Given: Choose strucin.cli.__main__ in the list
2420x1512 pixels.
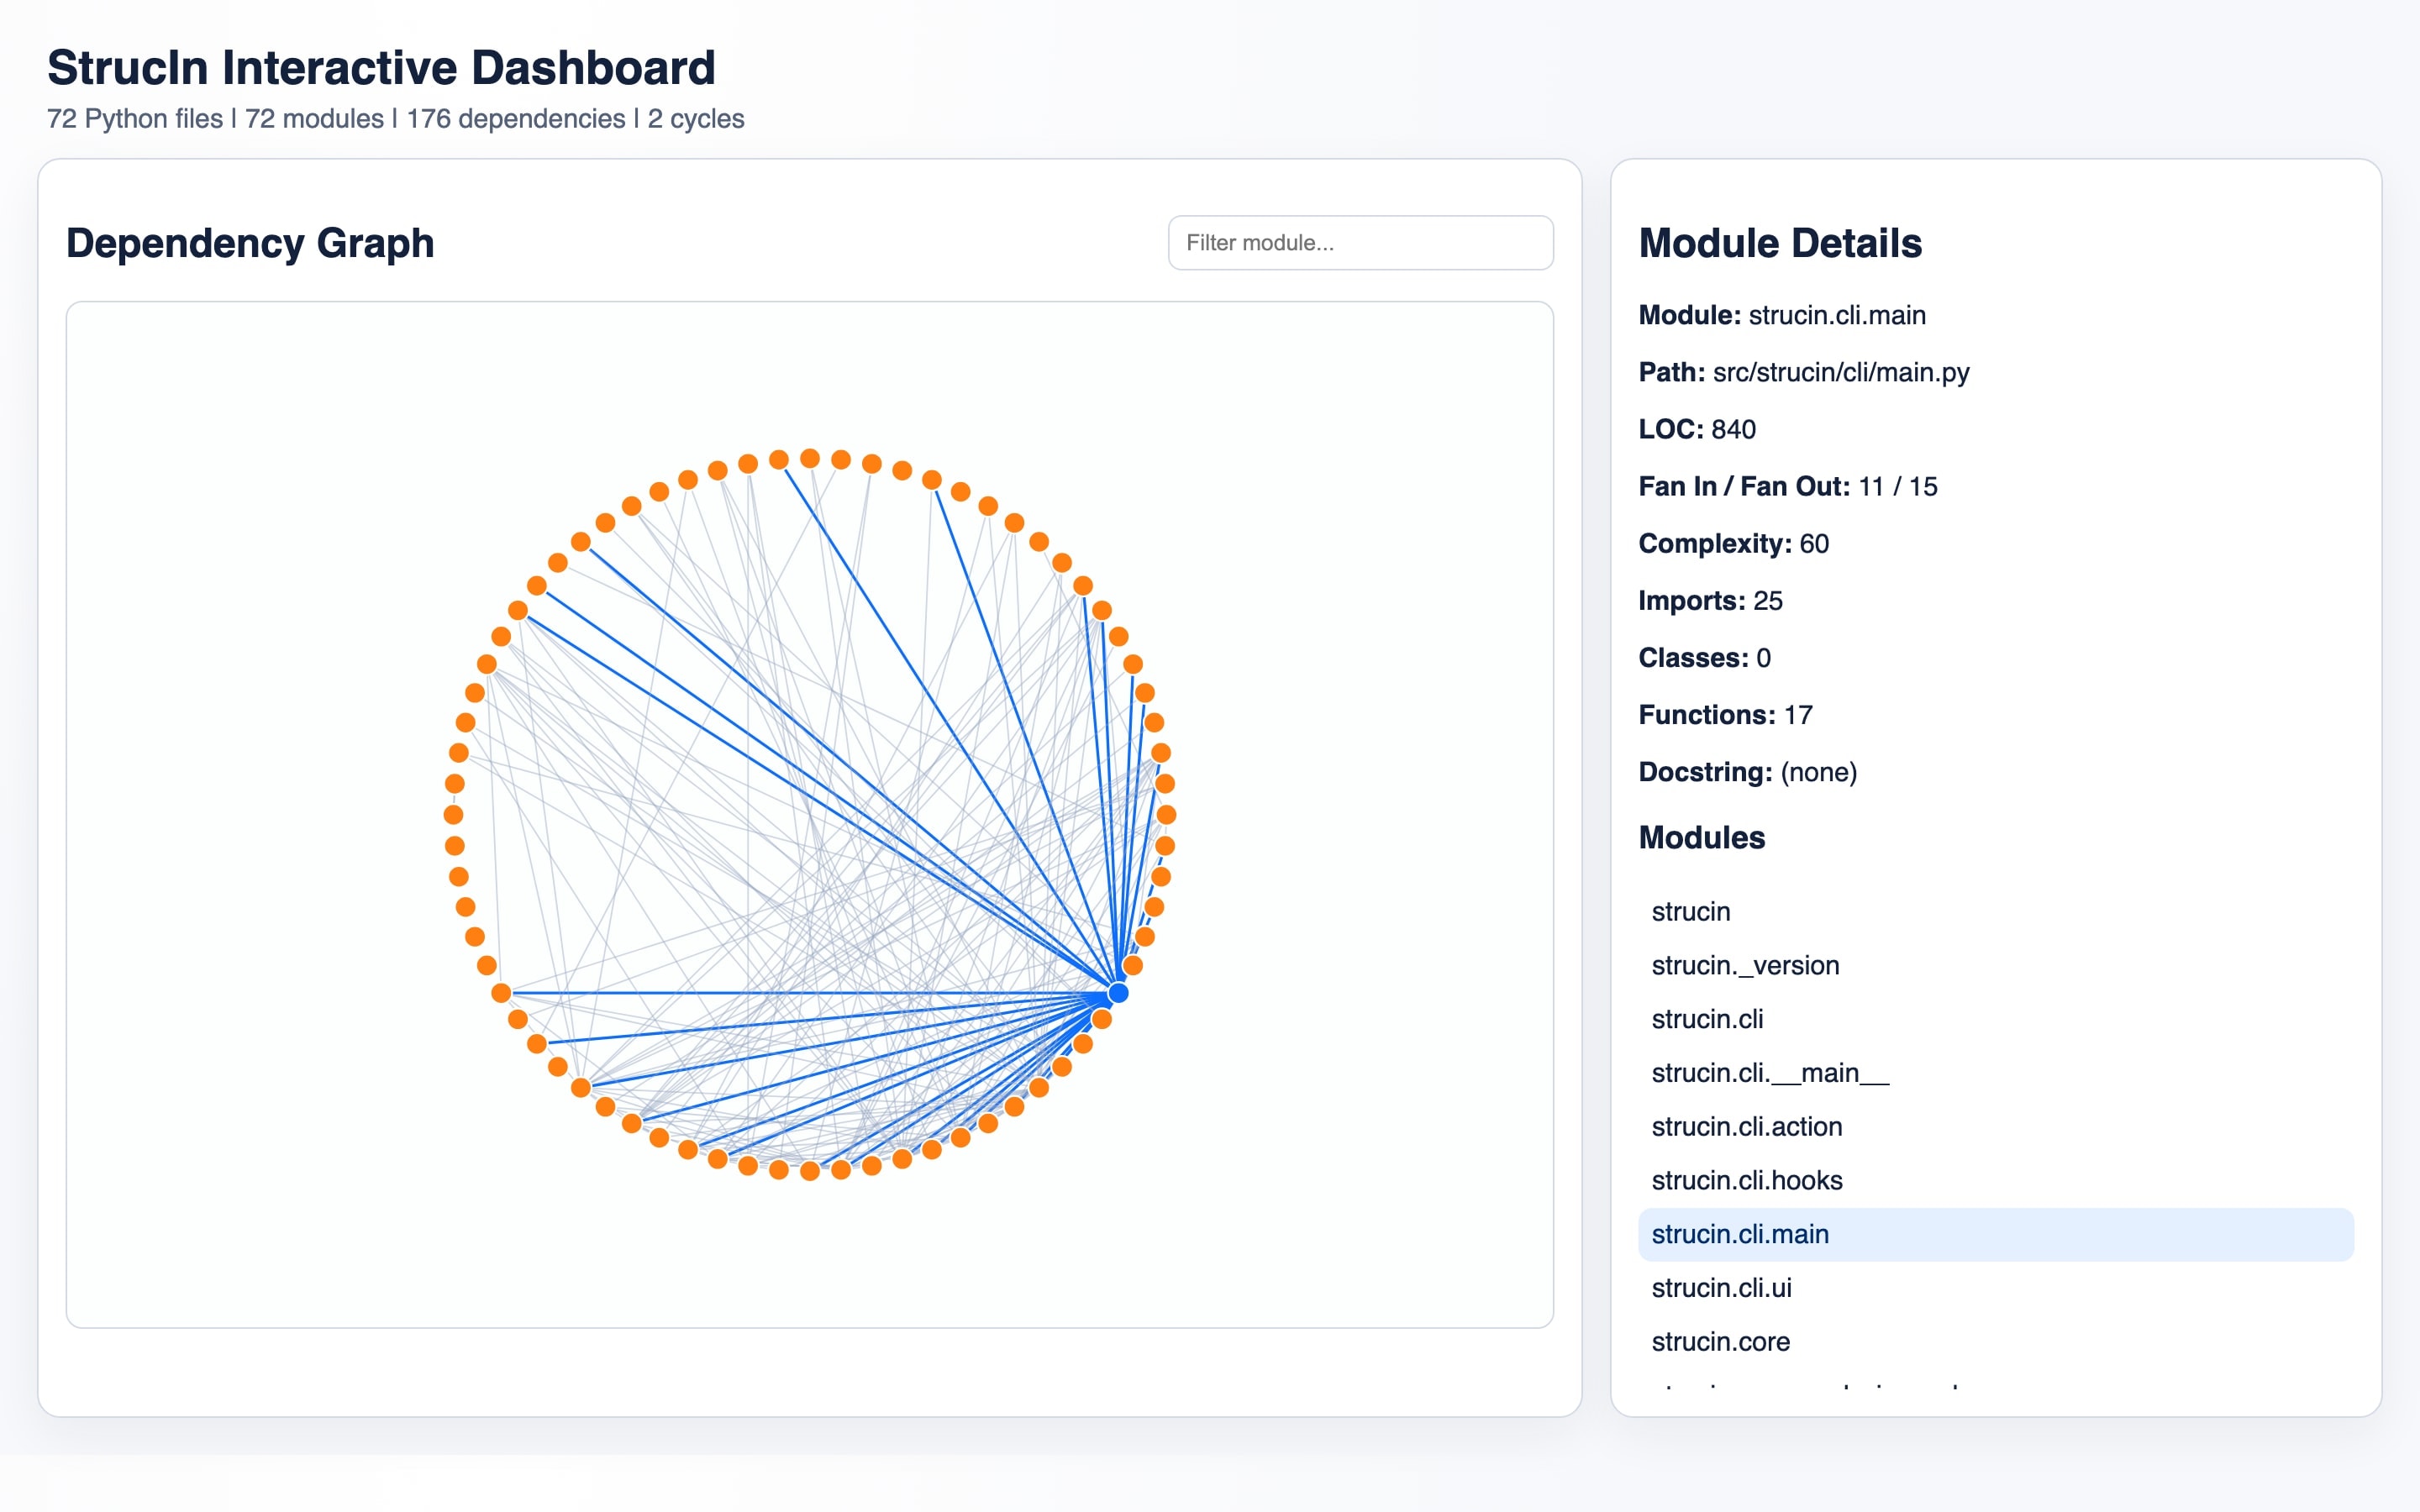Looking at the screenshot, I should [1996, 1073].
